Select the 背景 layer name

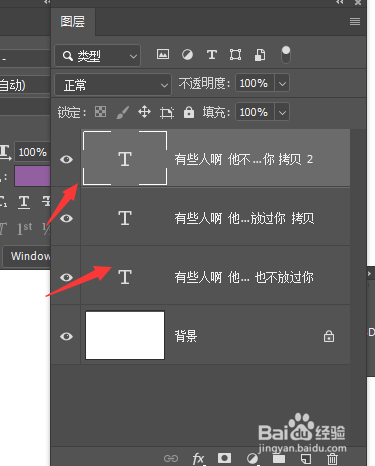click(x=186, y=336)
